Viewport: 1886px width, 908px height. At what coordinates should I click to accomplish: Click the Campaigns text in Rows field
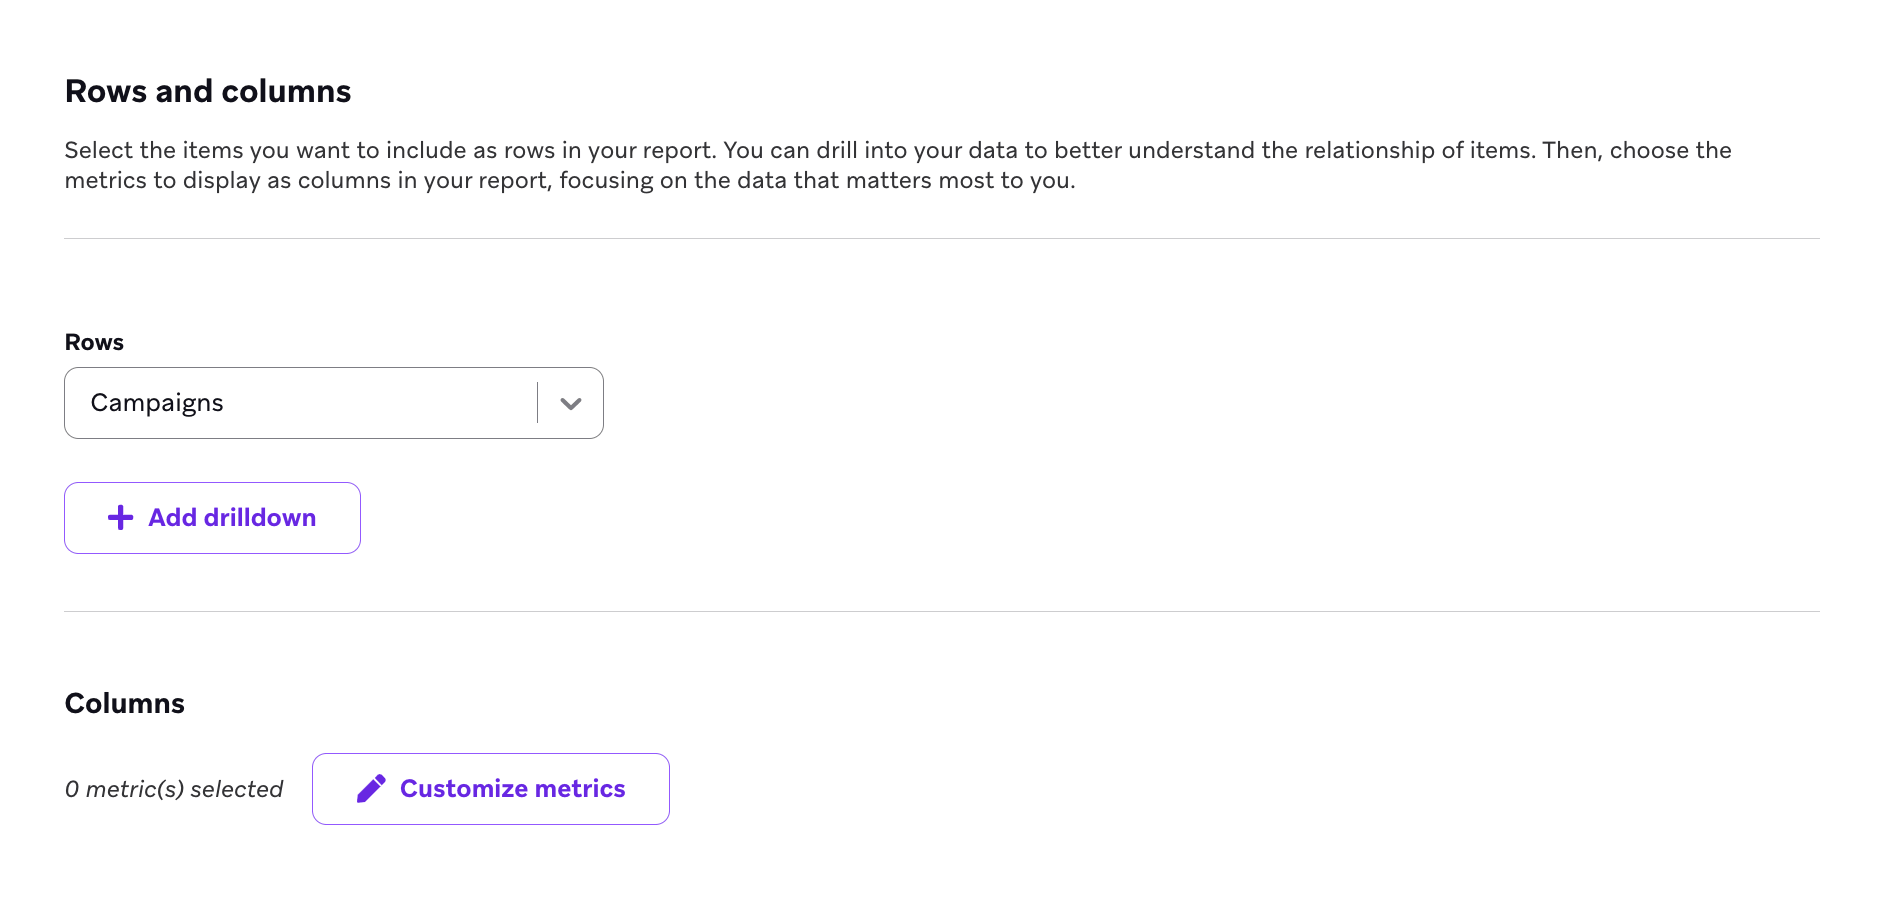tap(157, 403)
